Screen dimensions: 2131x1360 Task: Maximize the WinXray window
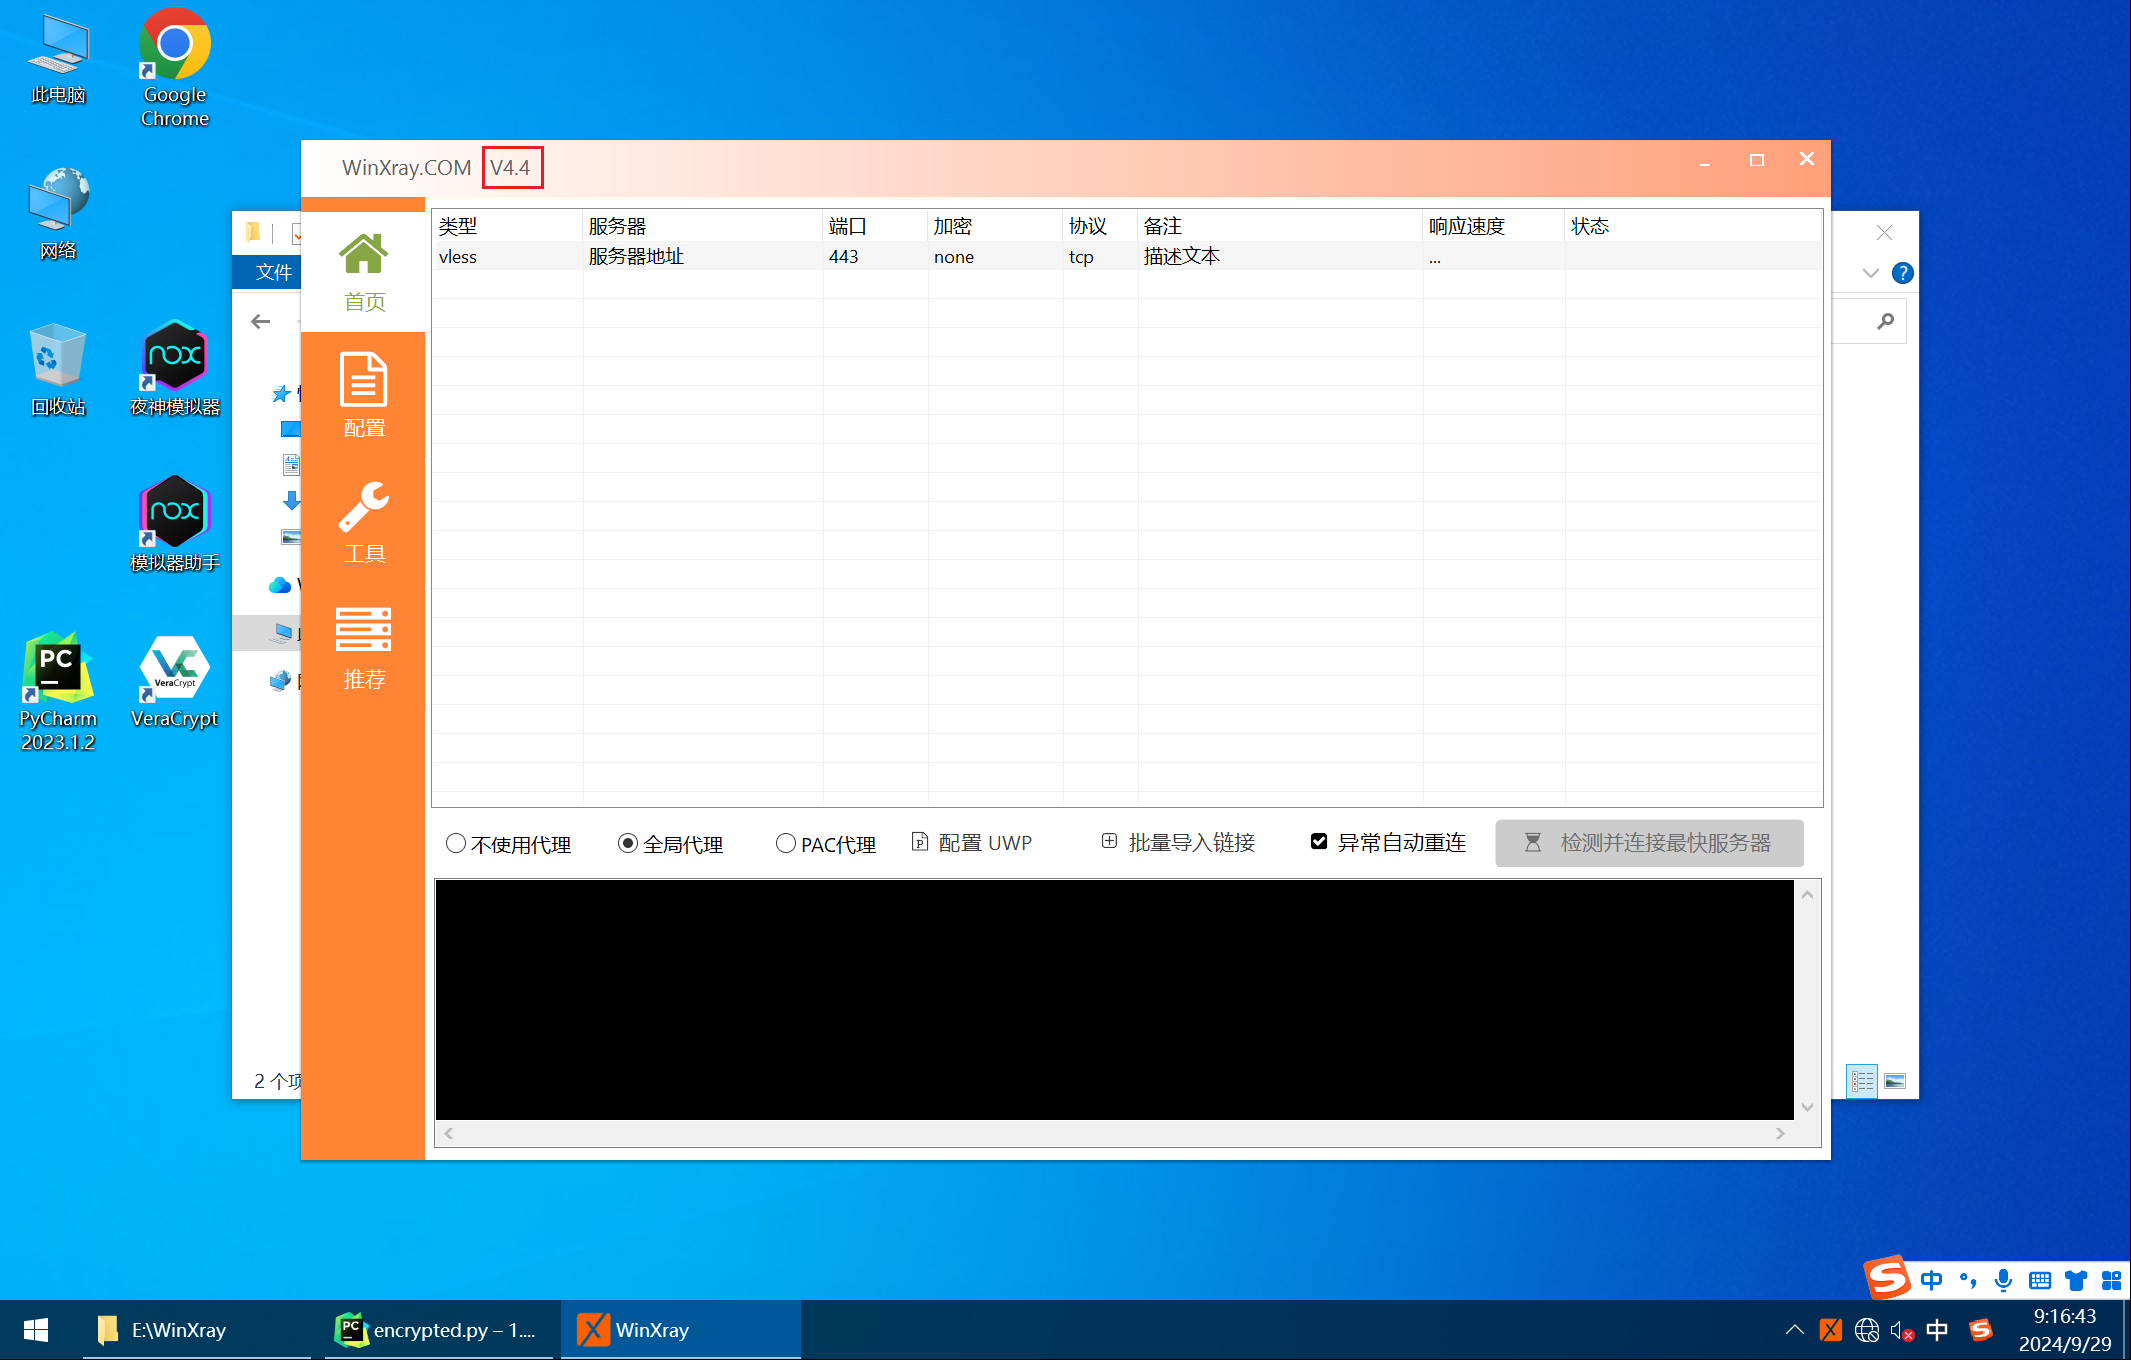pos(1756,160)
